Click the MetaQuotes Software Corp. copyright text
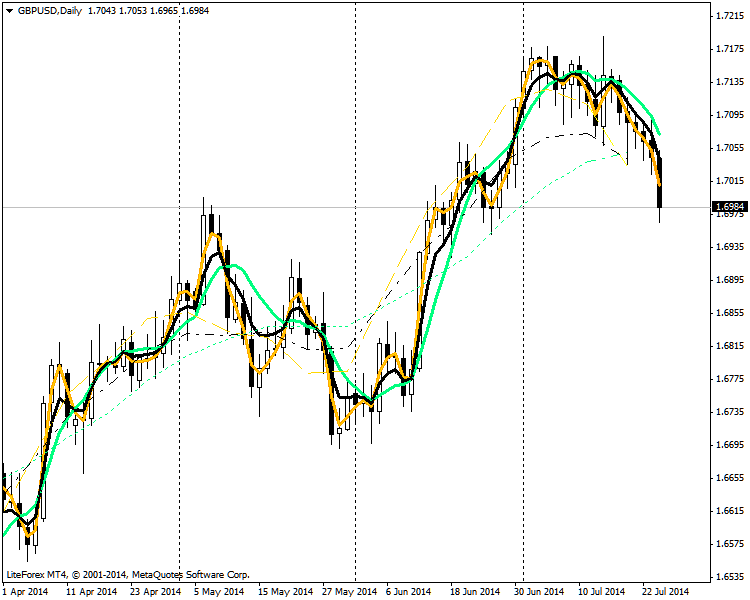The width and height of the screenshot is (750, 600). pyautogui.click(x=190, y=575)
